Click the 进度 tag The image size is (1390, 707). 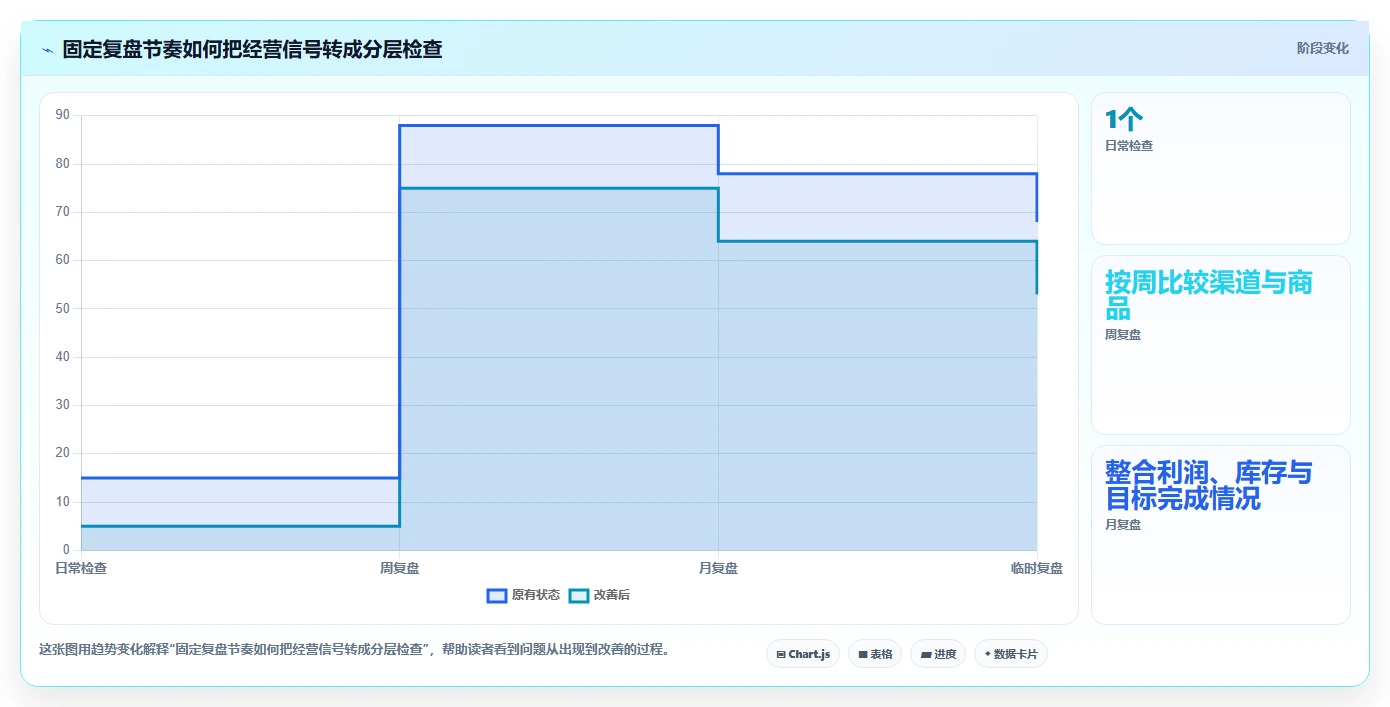pyautogui.click(x=938, y=654)
